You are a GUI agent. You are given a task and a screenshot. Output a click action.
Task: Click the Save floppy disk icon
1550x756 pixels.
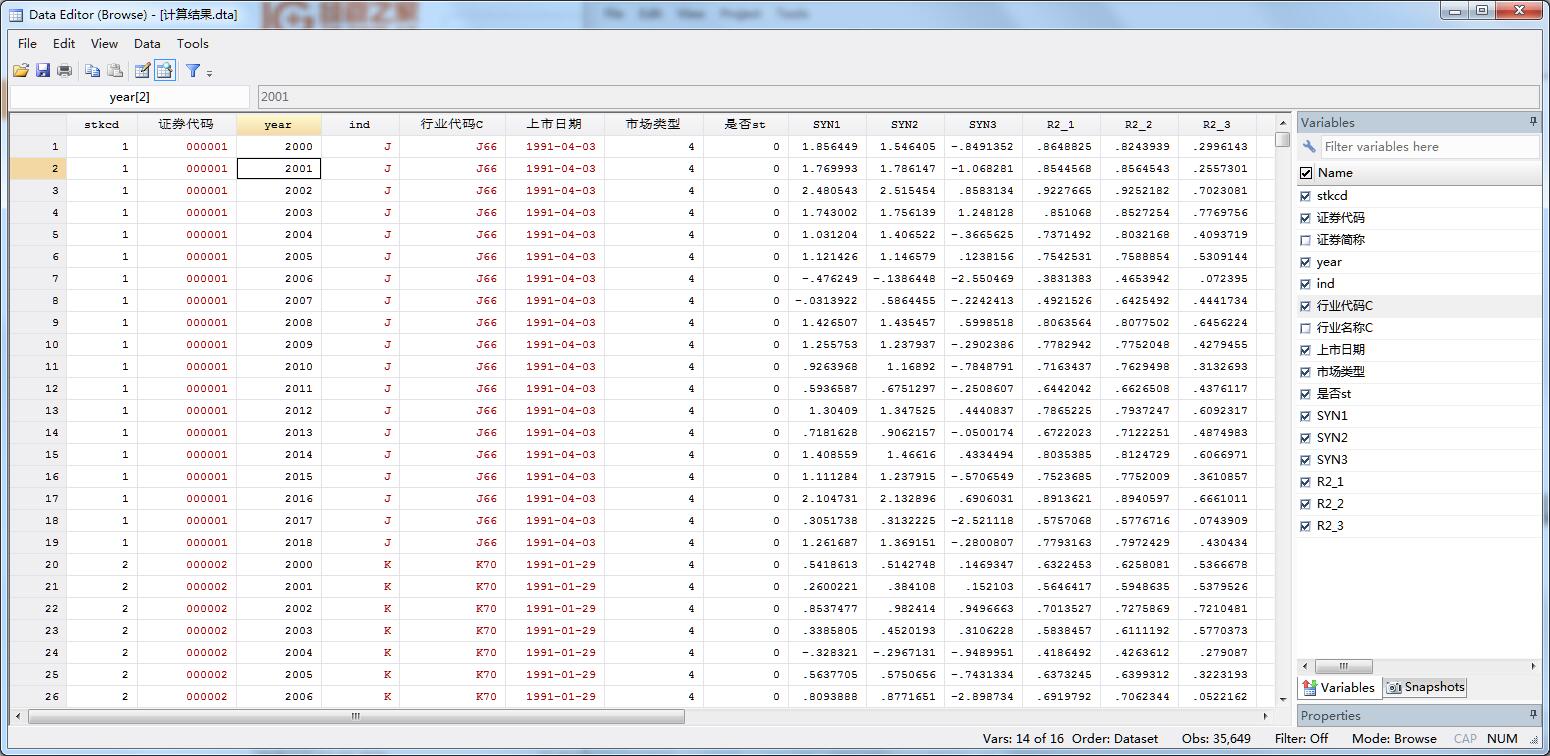tap(43, 70)
